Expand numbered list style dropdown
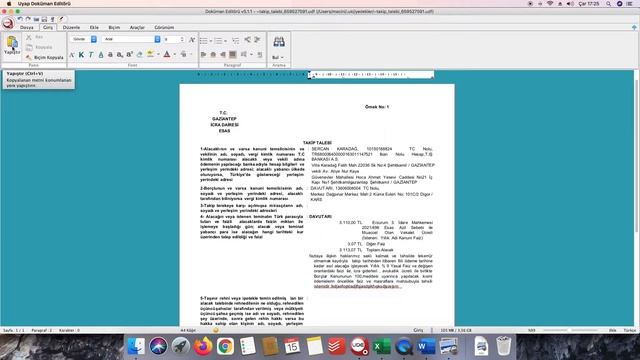Image resolution: width=640 pixels, height=360 pixels. coord(225,41)
